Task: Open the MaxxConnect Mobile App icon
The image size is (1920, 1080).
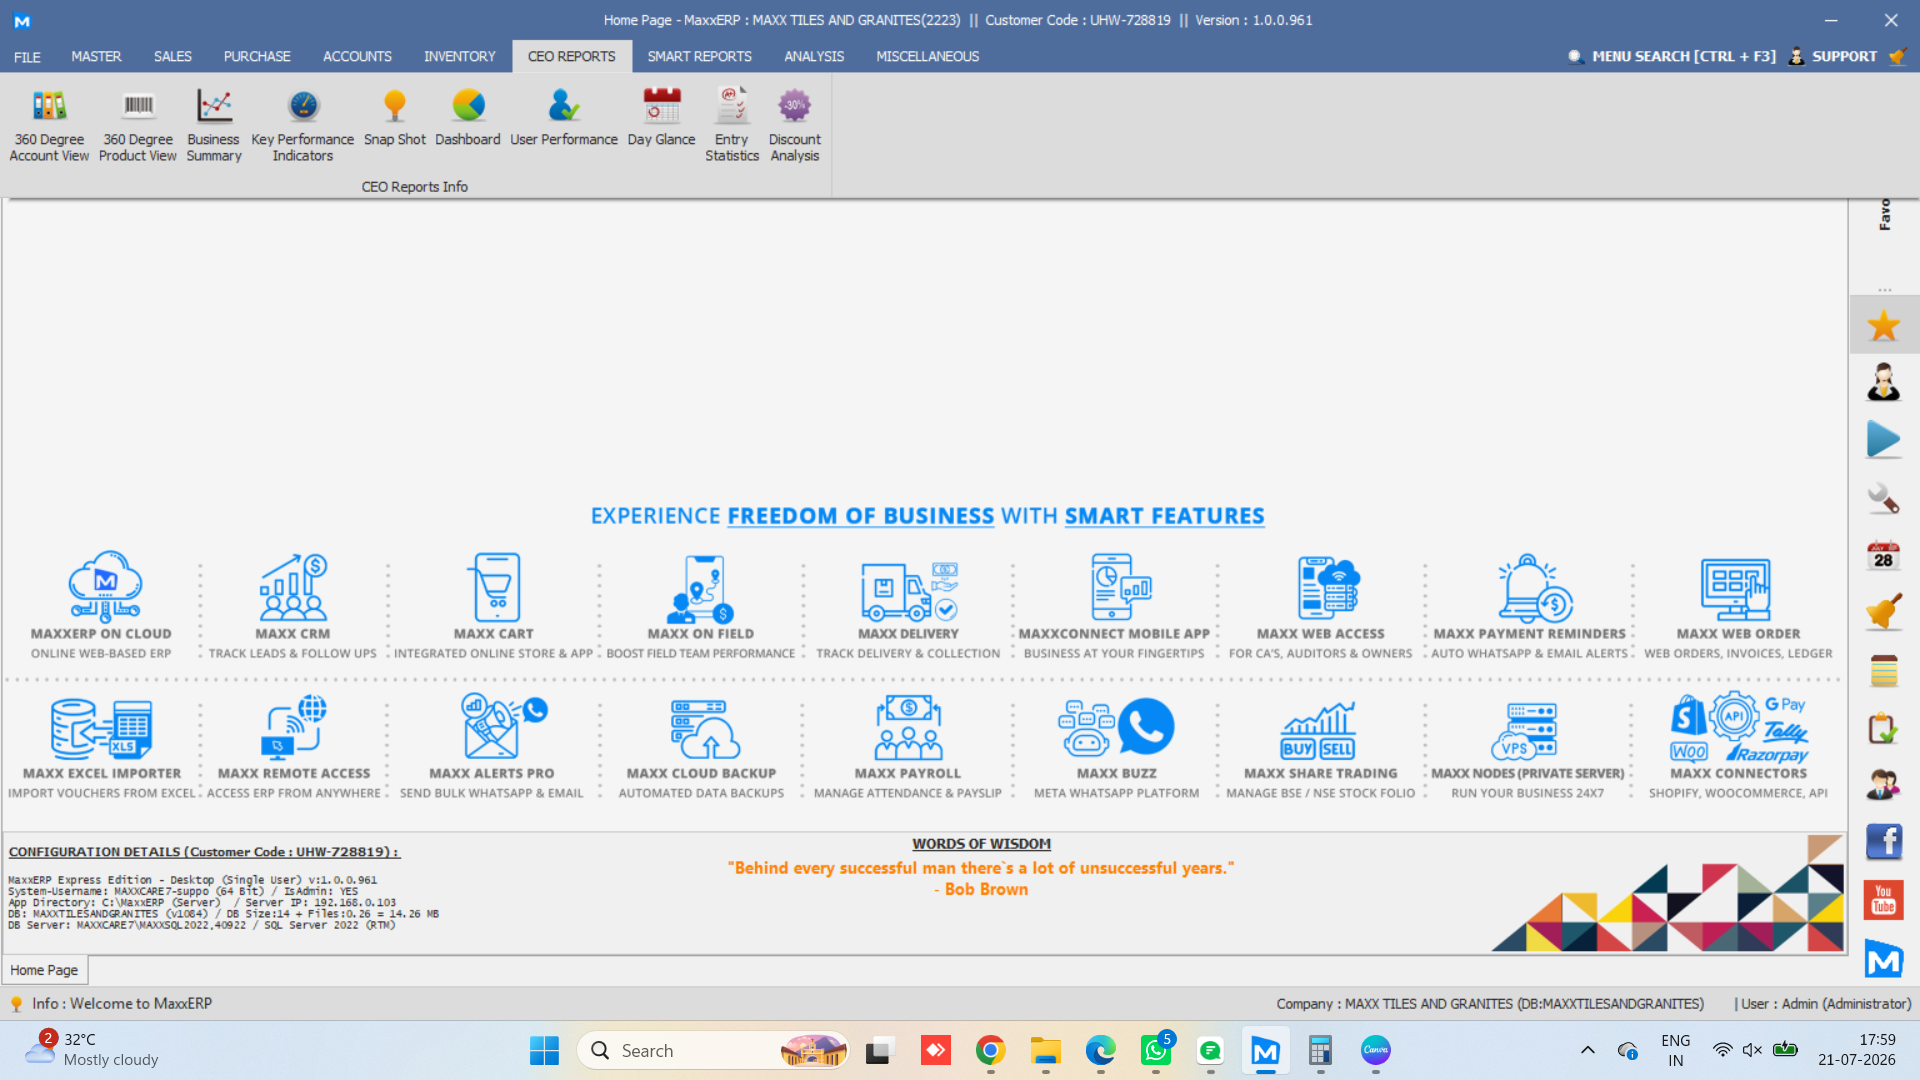Action: (x=1119, y=587)
